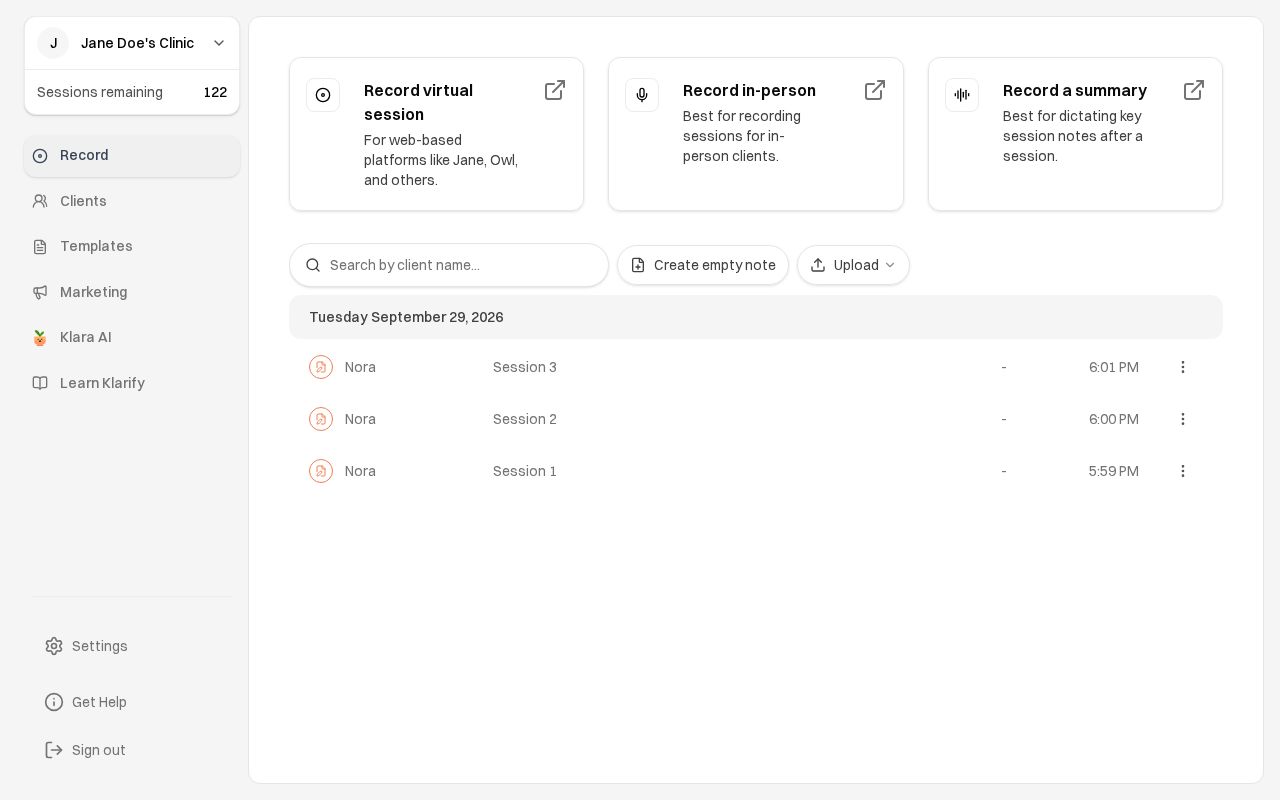Expand the Jane Doe's Clinic dropdown chevron

pos(219,43)
